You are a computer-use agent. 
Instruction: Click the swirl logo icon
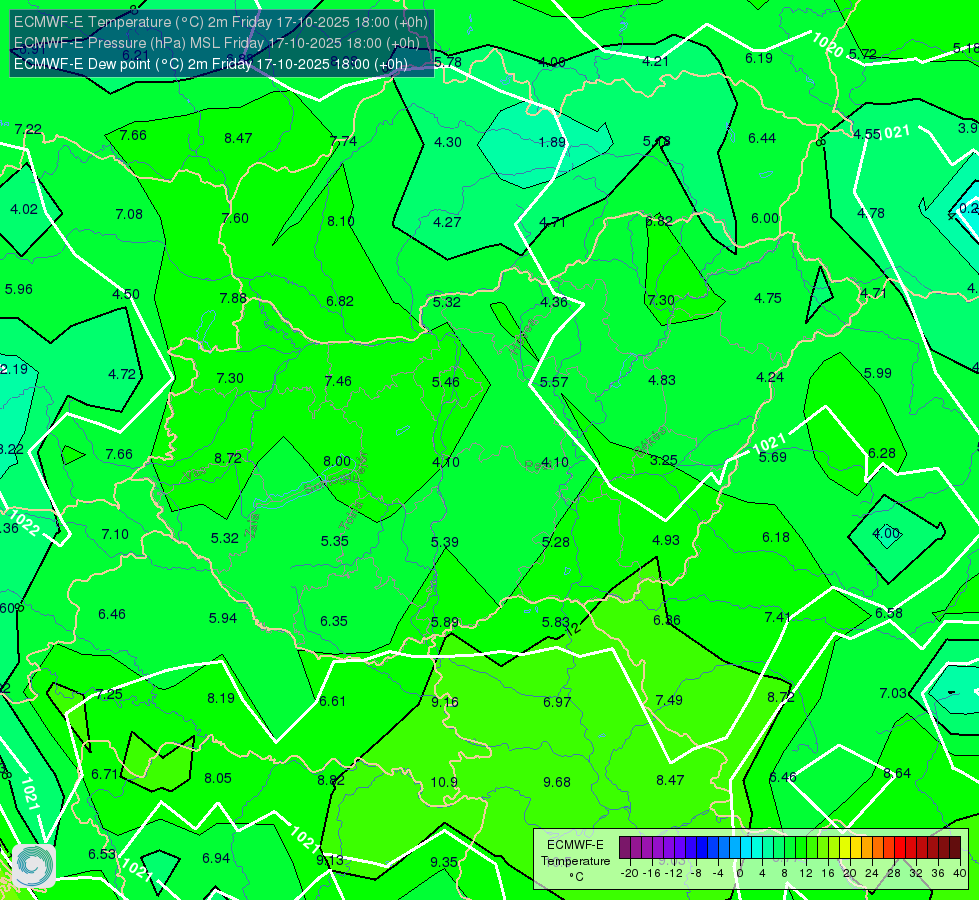(x=34, y=866)
